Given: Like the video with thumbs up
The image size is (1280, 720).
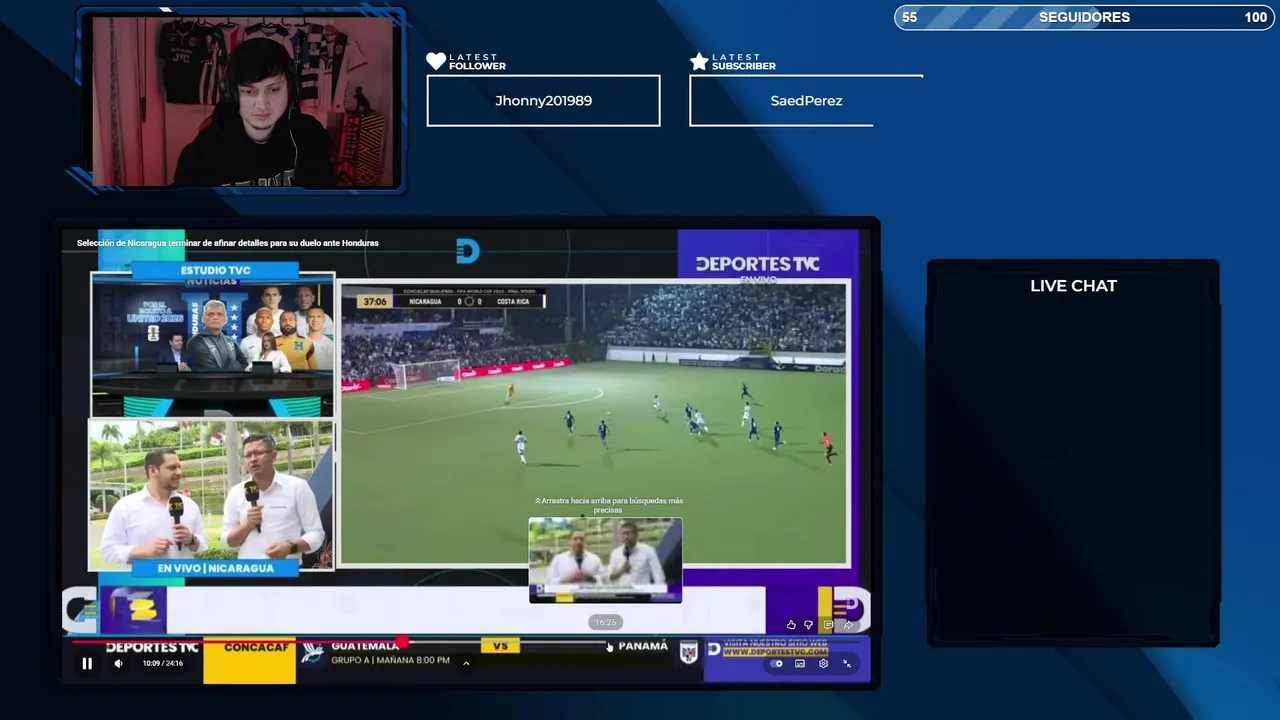Looking at the screenshot, I should pos(791,625).
